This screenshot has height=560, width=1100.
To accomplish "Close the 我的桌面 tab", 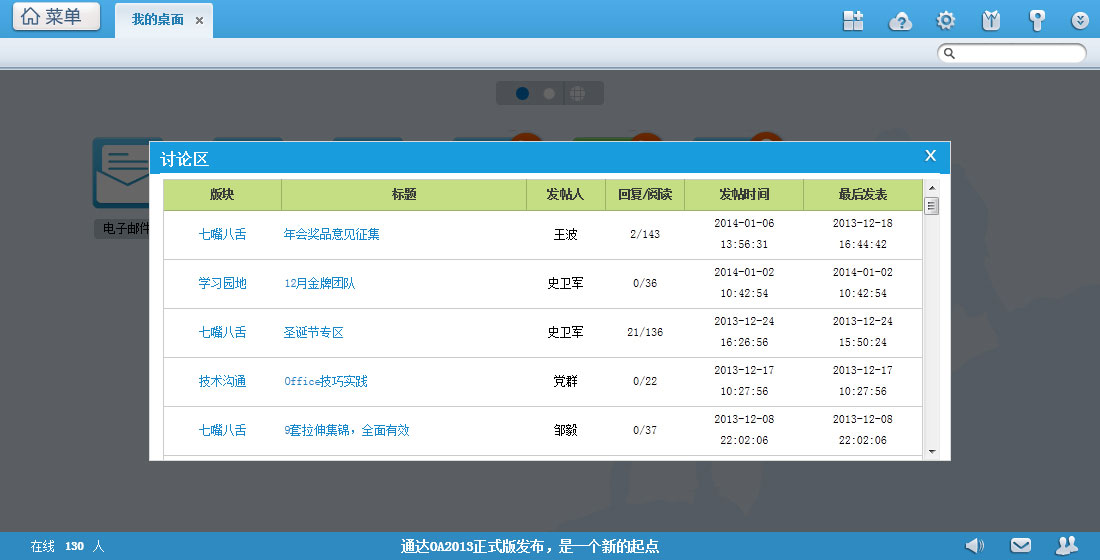I will [199, 21].
